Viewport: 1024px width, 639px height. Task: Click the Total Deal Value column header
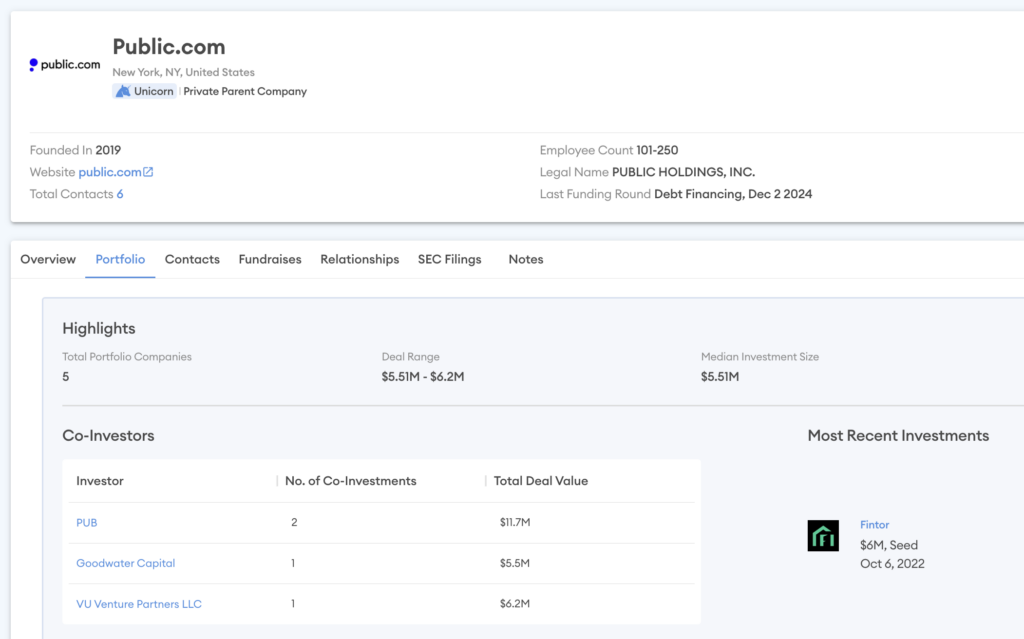[541, 481]
